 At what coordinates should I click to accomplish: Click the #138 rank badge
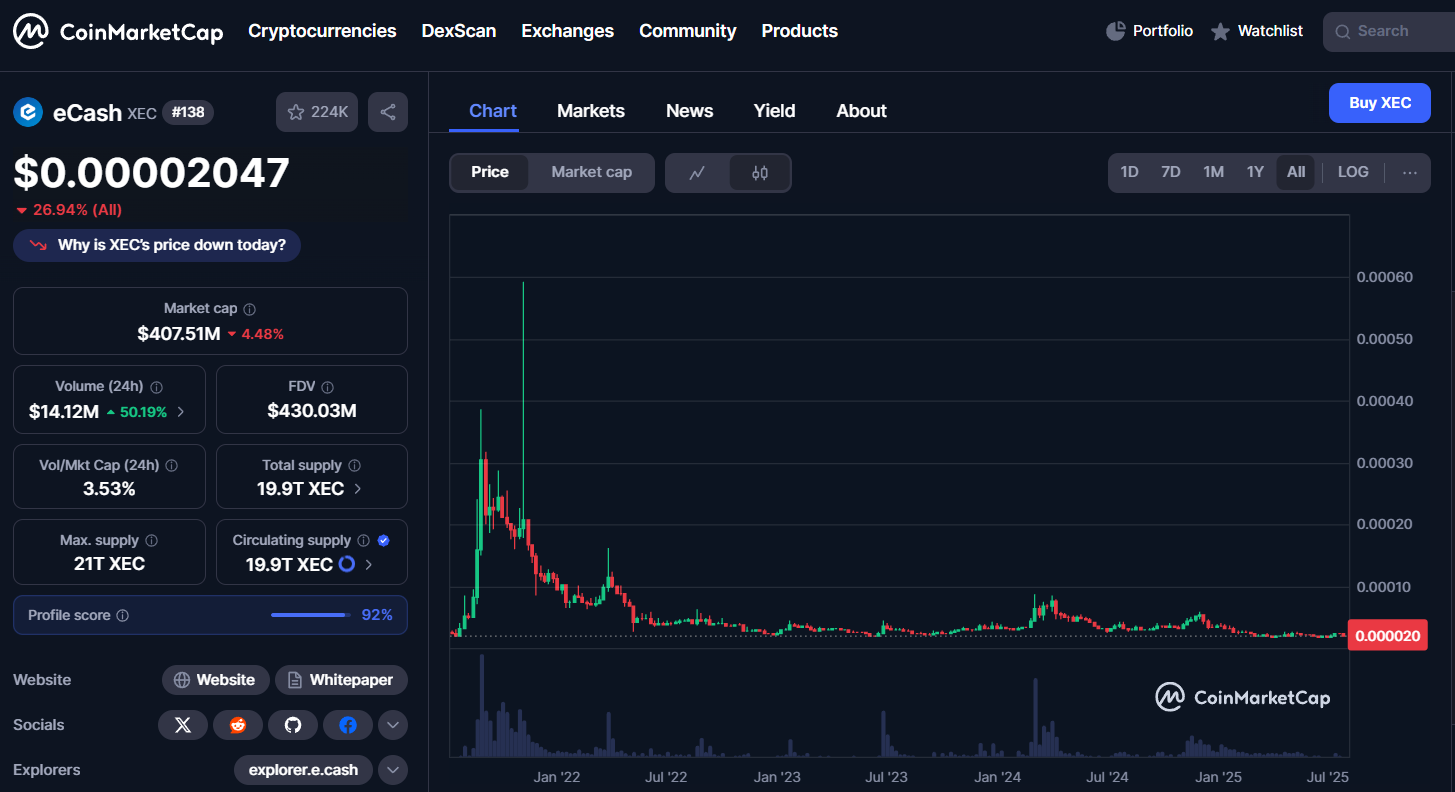[x=188, y=112]
